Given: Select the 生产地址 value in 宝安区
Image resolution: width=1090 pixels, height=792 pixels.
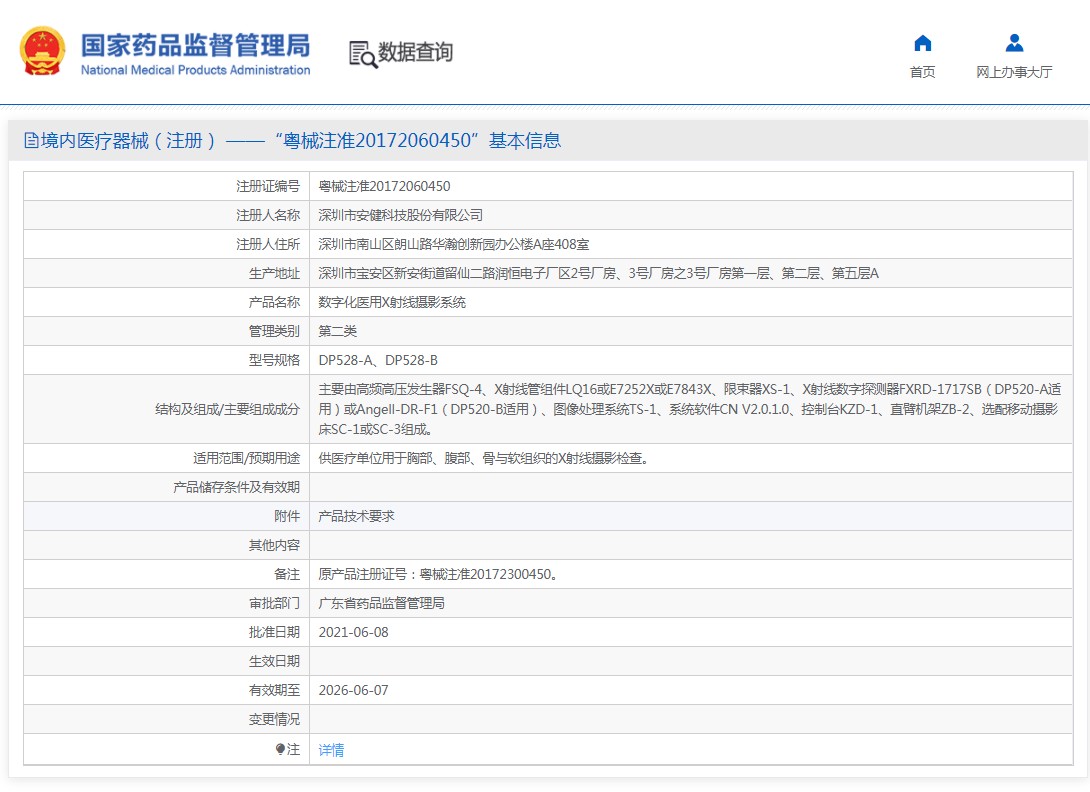Looking at the screenshot, I should click(599, 273).
